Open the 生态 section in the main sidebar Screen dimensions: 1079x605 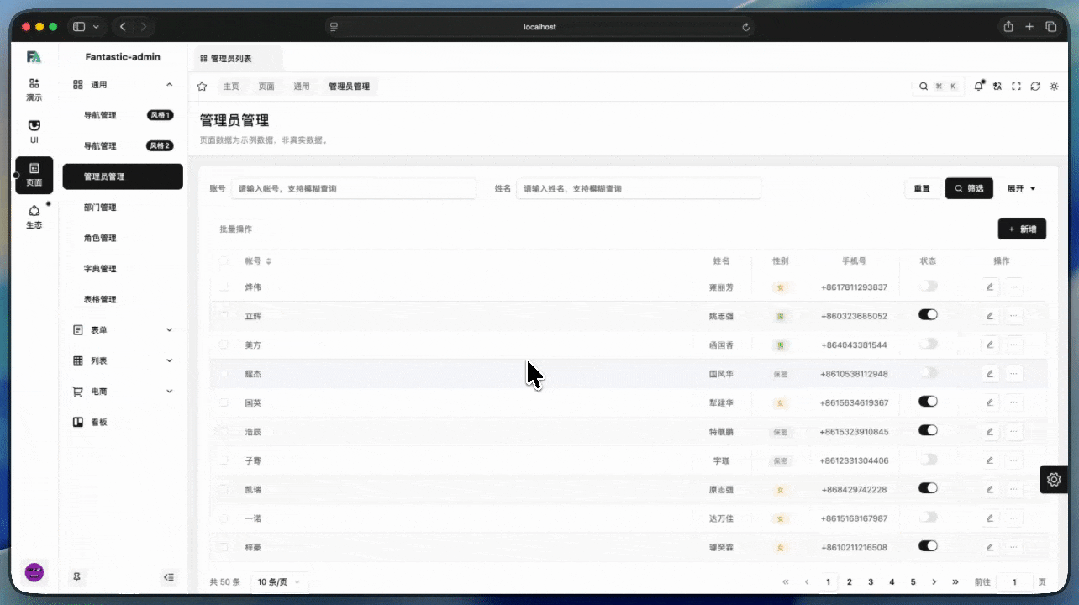pos(34,217)
